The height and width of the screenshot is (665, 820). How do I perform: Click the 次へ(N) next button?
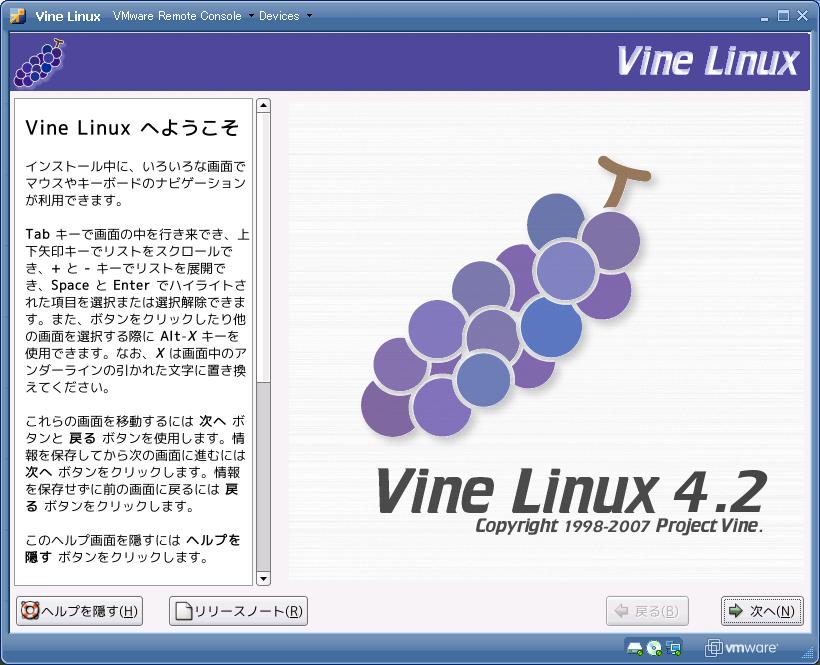(762, 611)
